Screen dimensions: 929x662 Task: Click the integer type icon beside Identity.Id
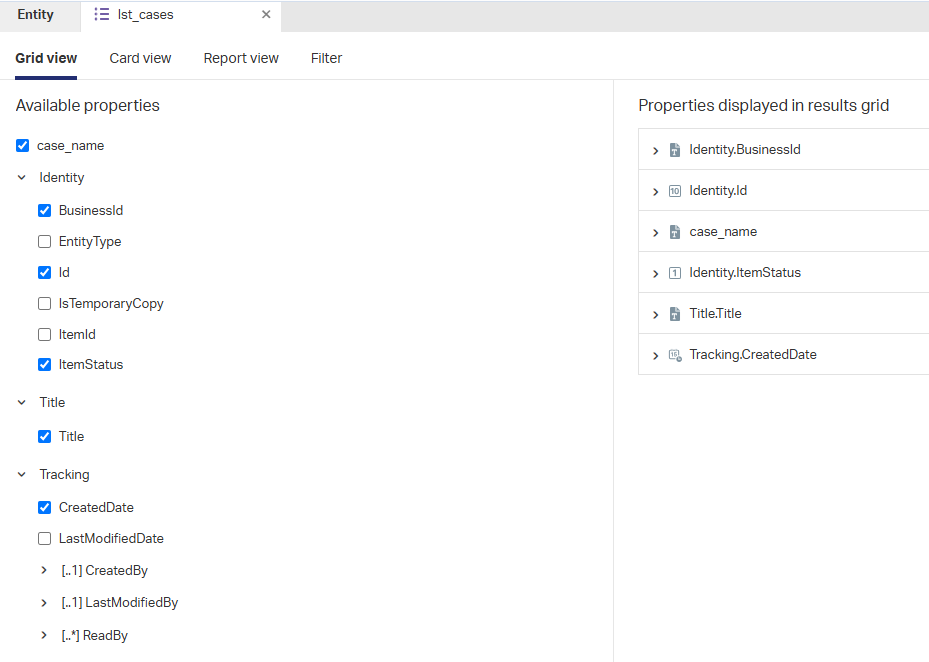[675, 191]
